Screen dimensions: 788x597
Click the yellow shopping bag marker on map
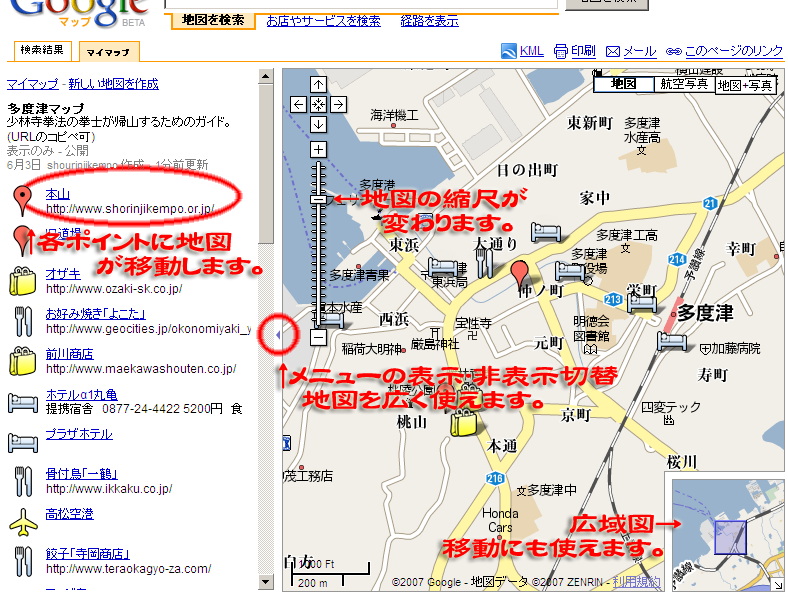463,421
